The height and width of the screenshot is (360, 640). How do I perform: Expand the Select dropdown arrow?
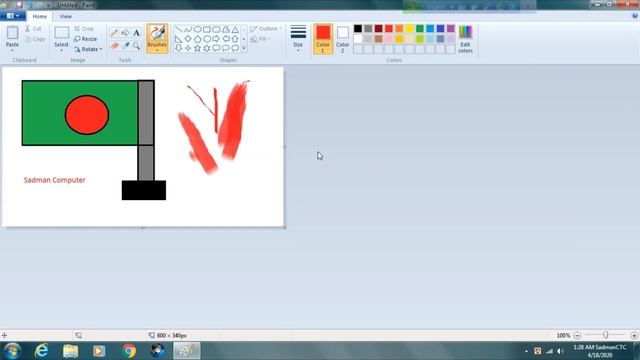tap(61, 50)
